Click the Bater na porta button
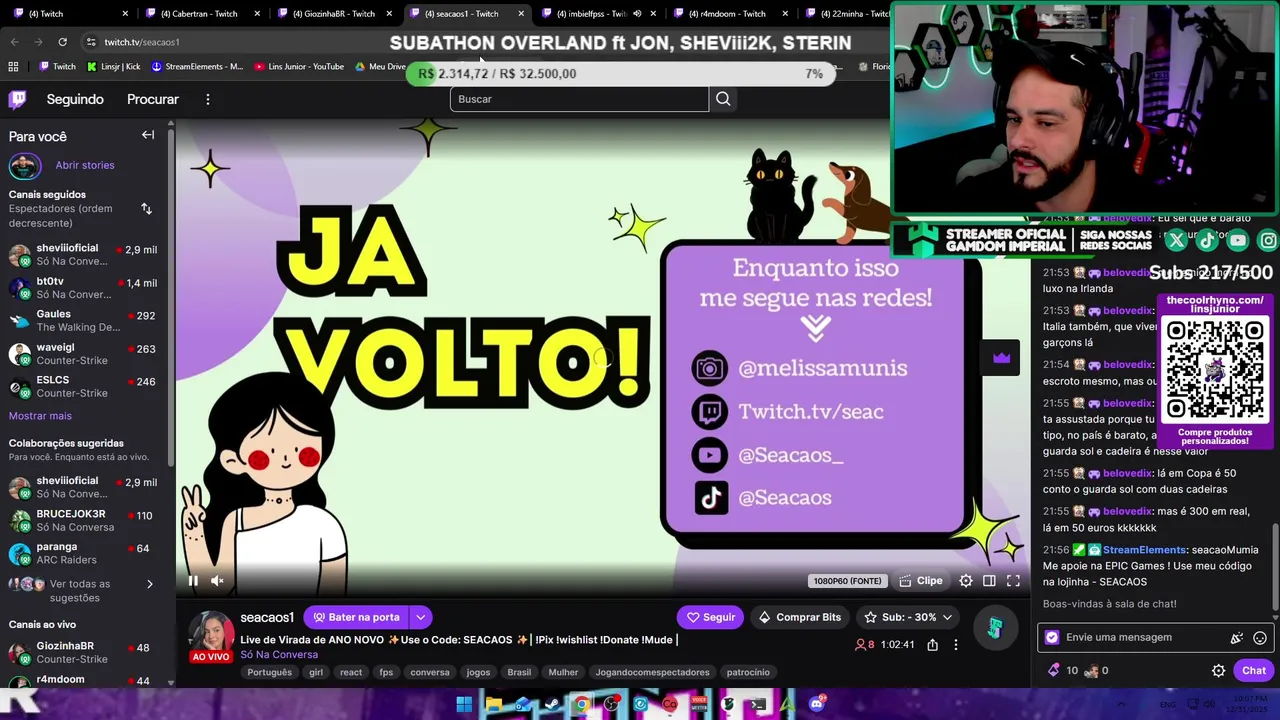1280x720 pixels. [356, 617]
